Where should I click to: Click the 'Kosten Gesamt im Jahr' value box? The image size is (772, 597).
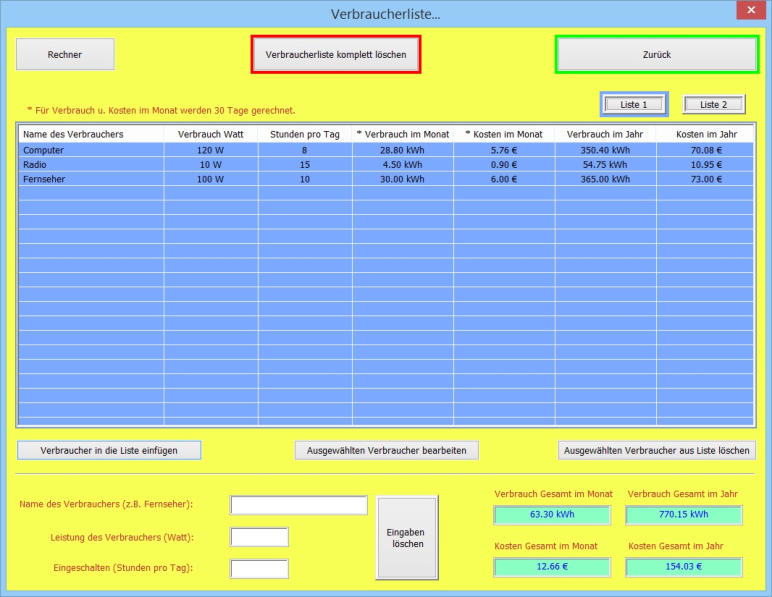pos(684,566)
